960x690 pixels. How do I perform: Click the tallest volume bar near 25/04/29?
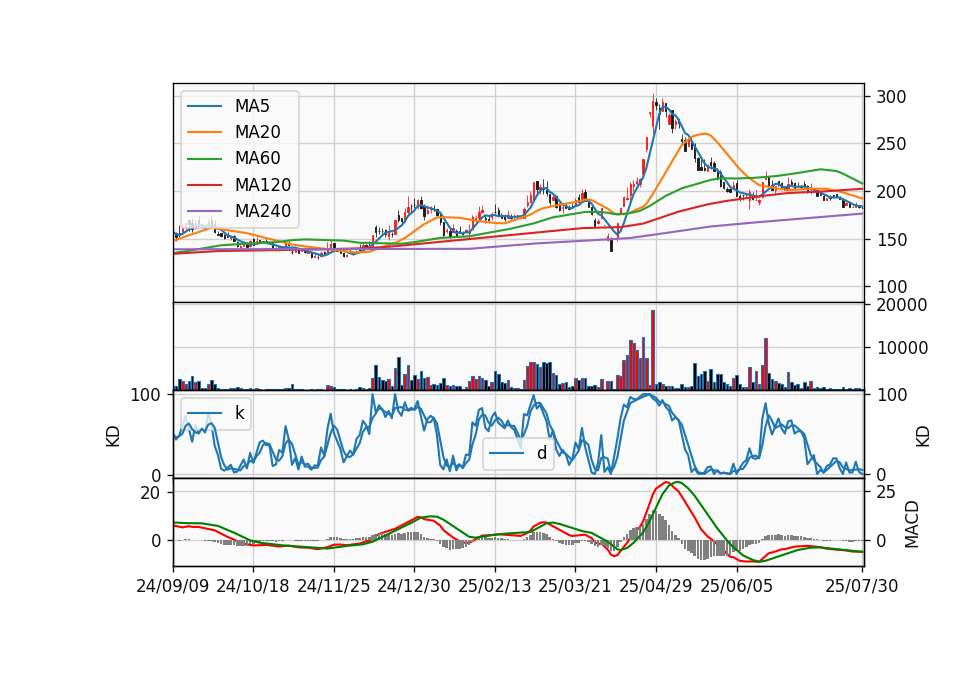tap(653, 350)
